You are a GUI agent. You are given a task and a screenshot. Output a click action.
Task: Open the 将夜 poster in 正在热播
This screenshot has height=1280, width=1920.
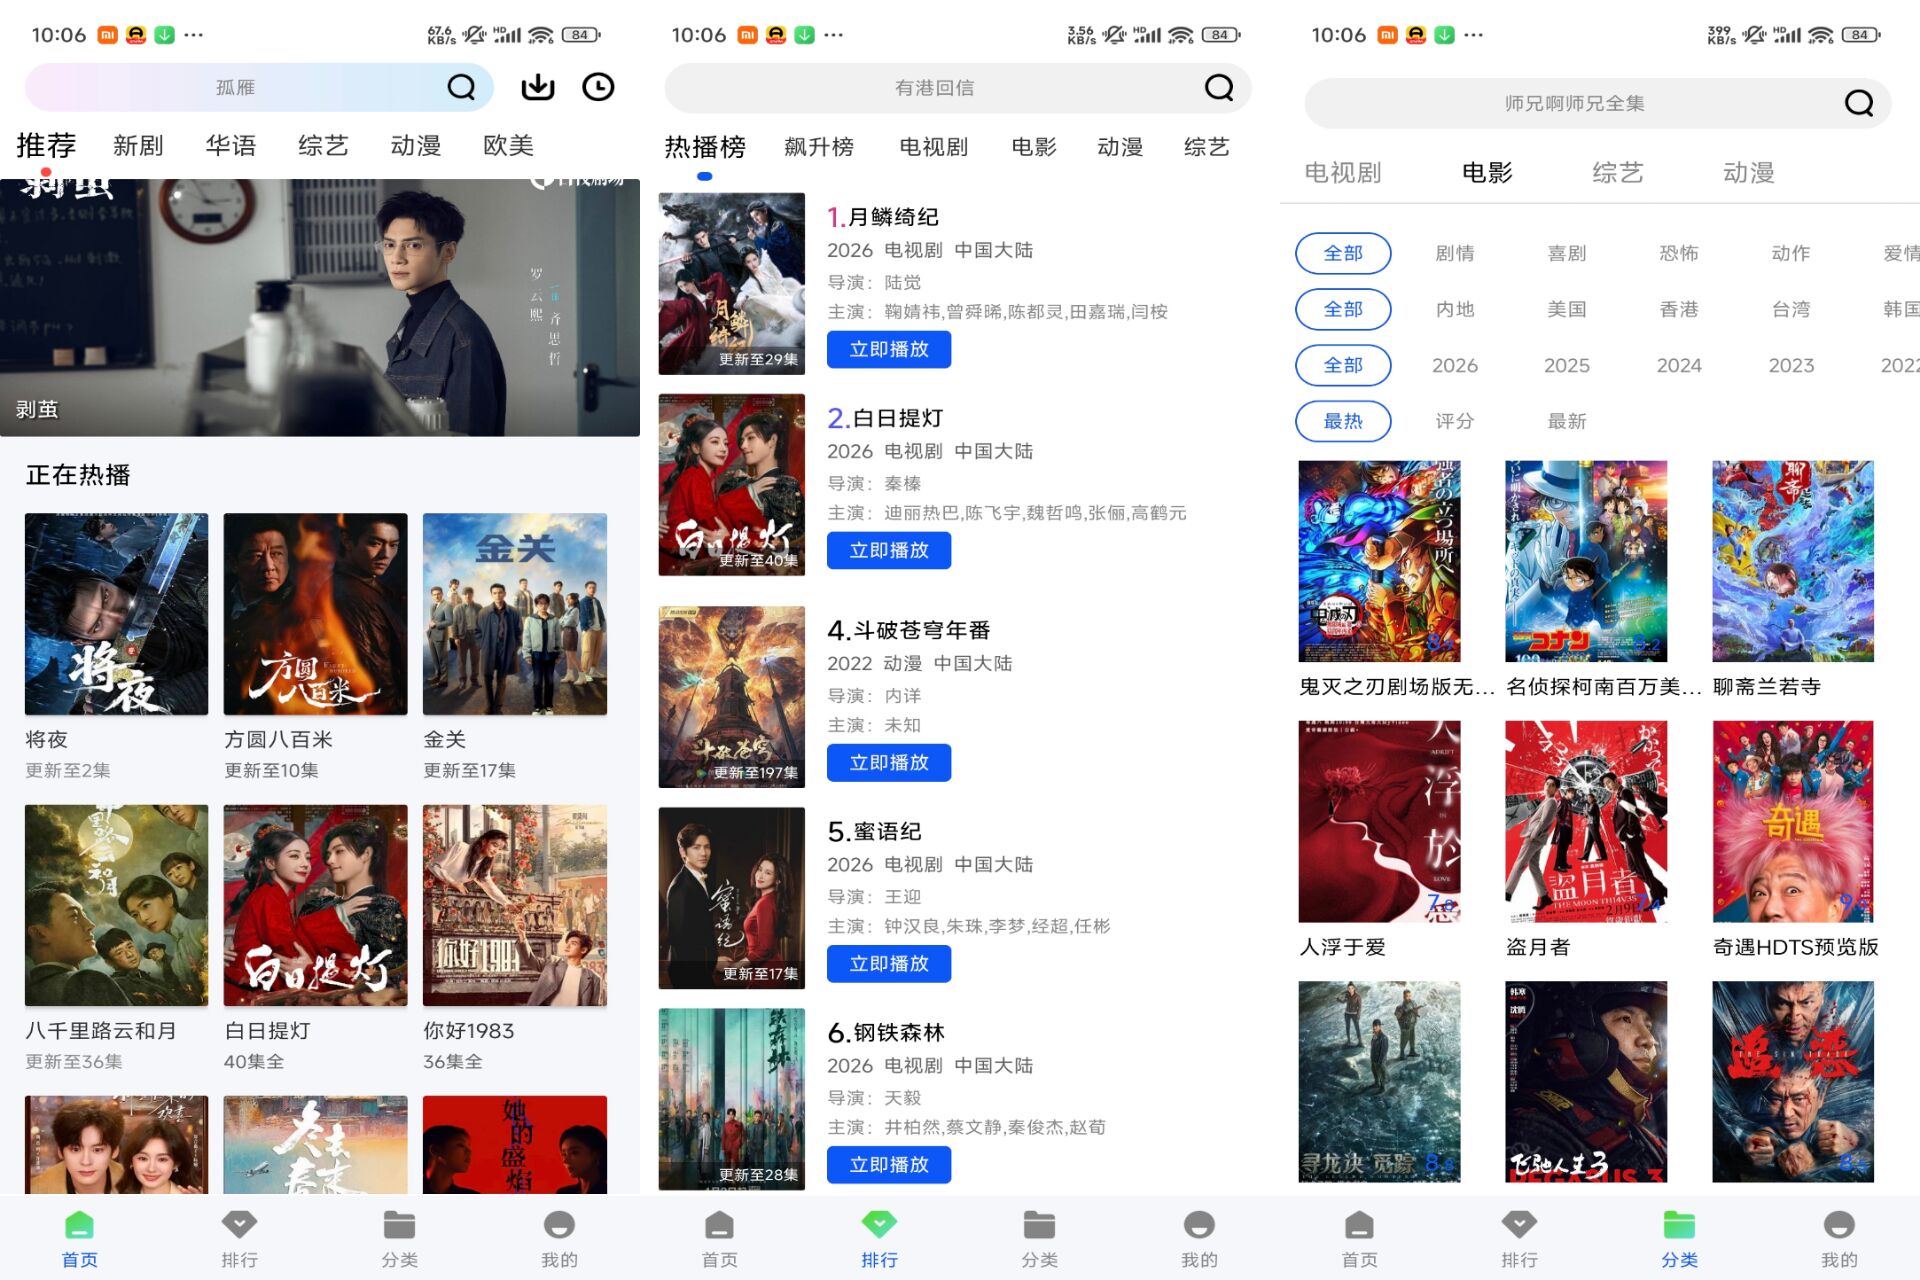[115, 613]
